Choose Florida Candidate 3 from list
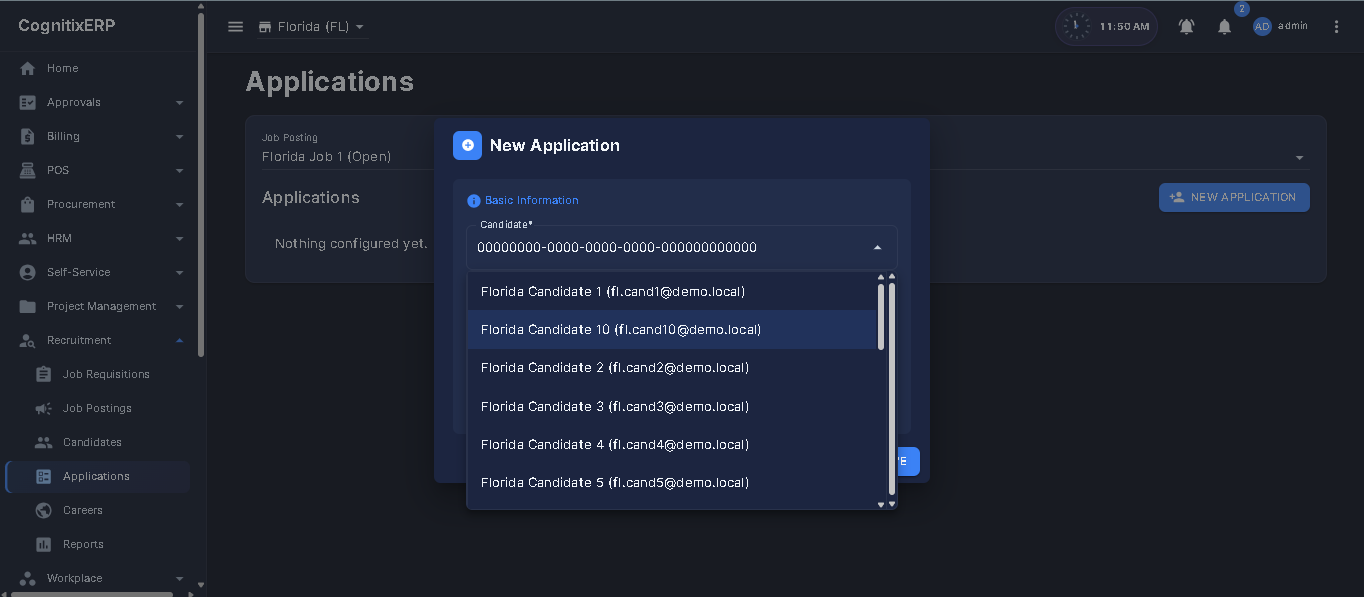This screenshot has width=1364, height=597. [672, 406]
